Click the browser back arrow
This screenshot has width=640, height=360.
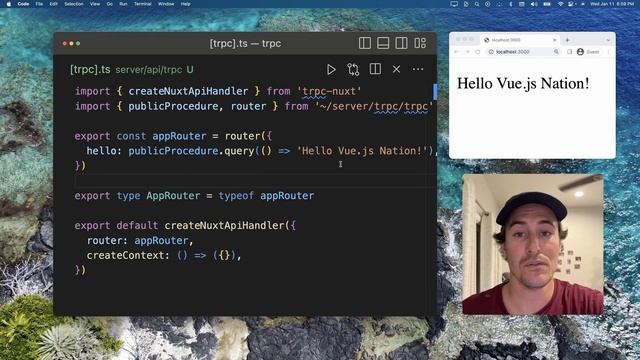coord(456,52)
